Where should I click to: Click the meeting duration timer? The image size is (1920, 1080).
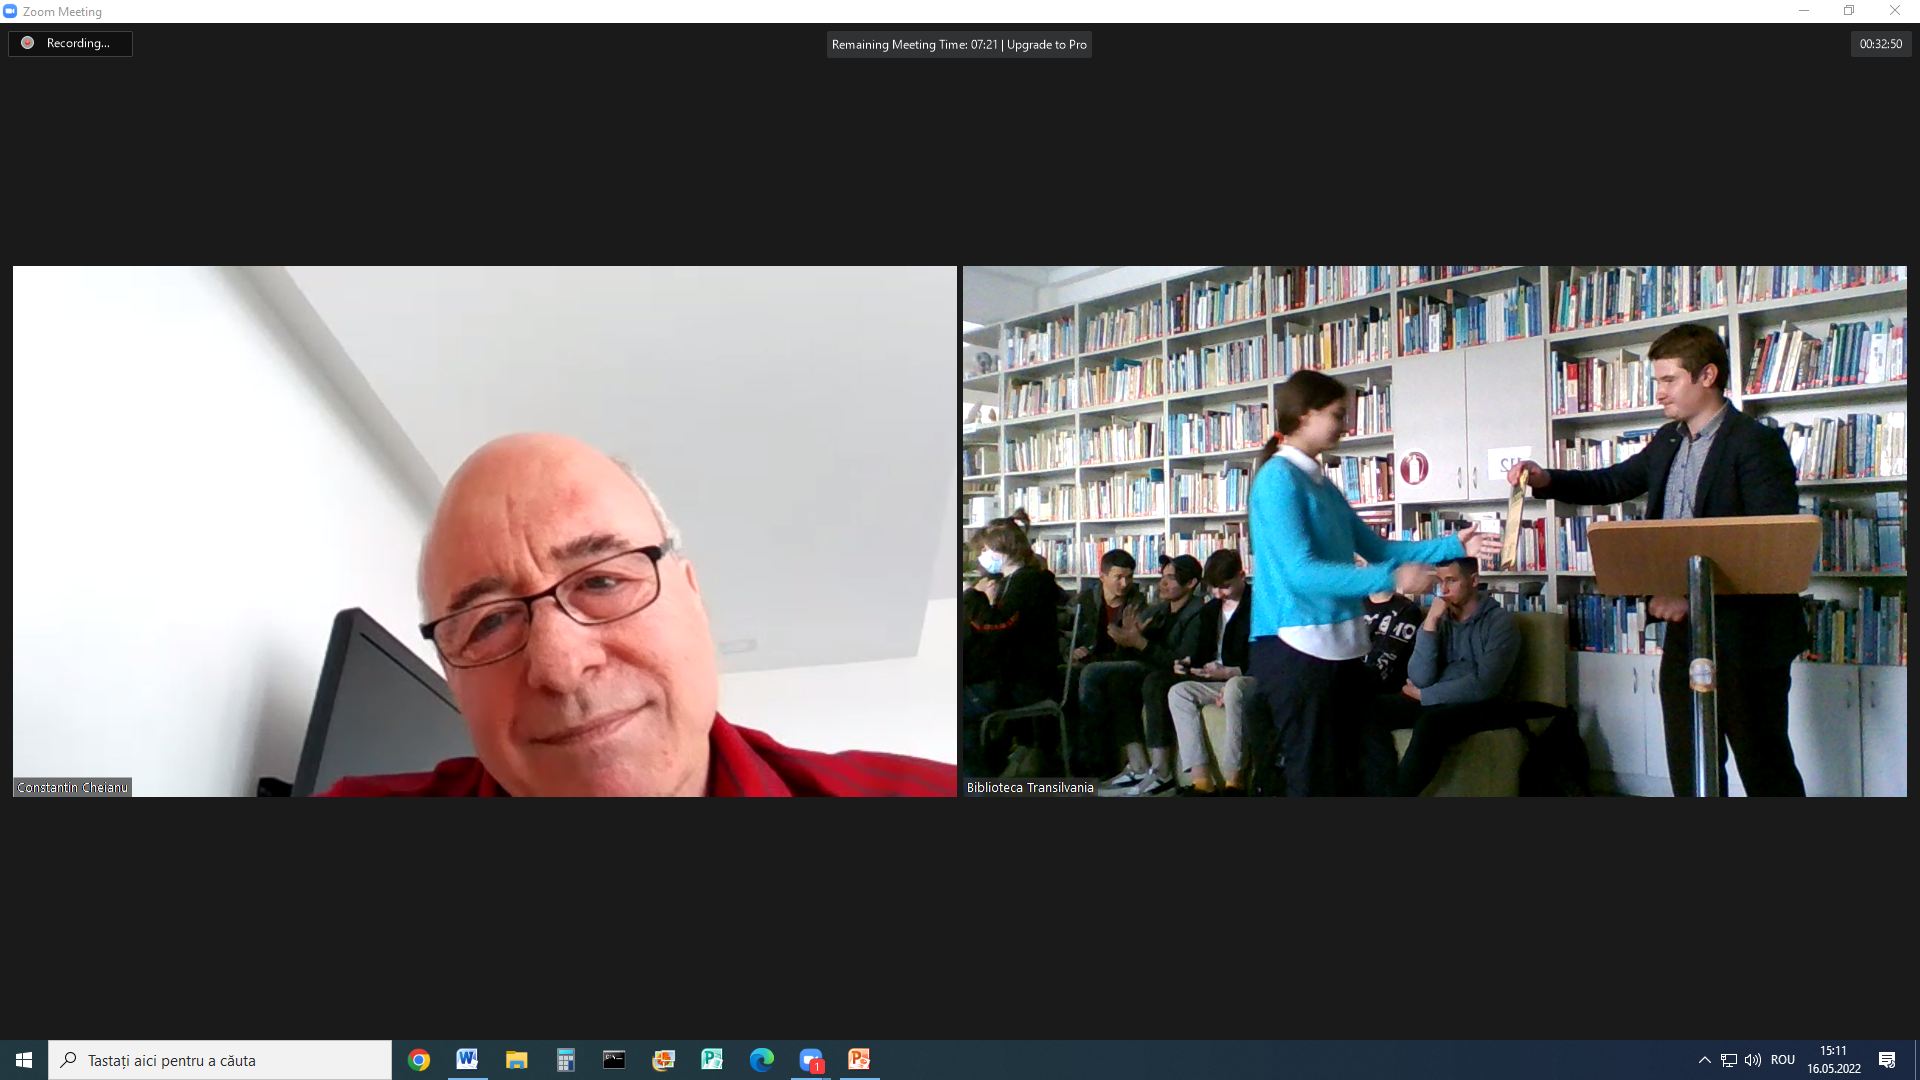pyautogui.click(x=1880, y=44)
